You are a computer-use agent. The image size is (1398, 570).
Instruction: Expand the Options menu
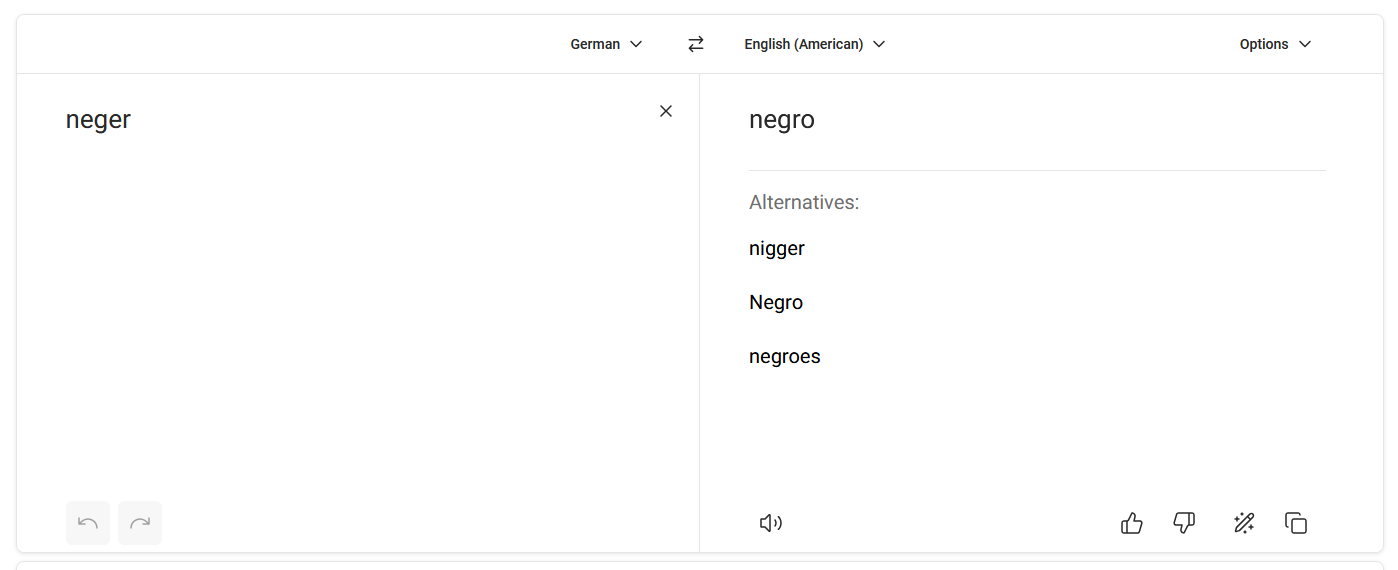[x=1274, y=44]
